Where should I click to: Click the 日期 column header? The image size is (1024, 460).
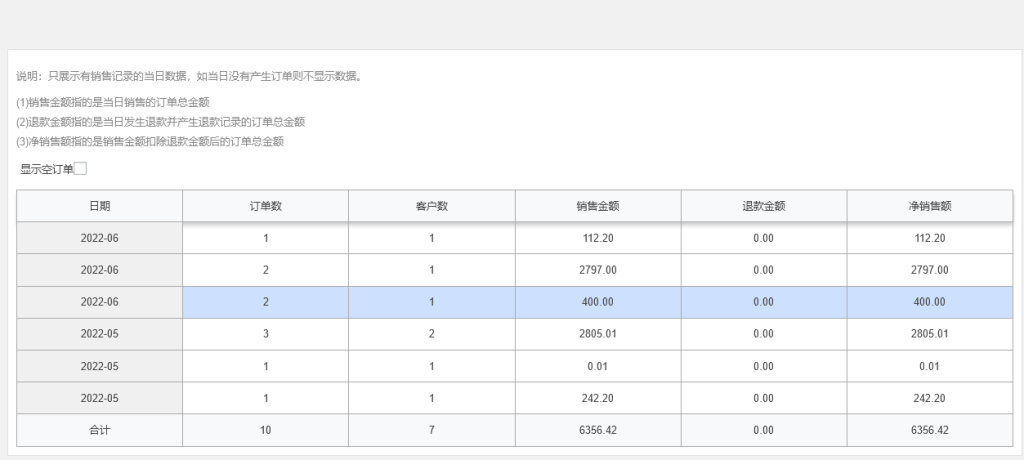(99, 206)
